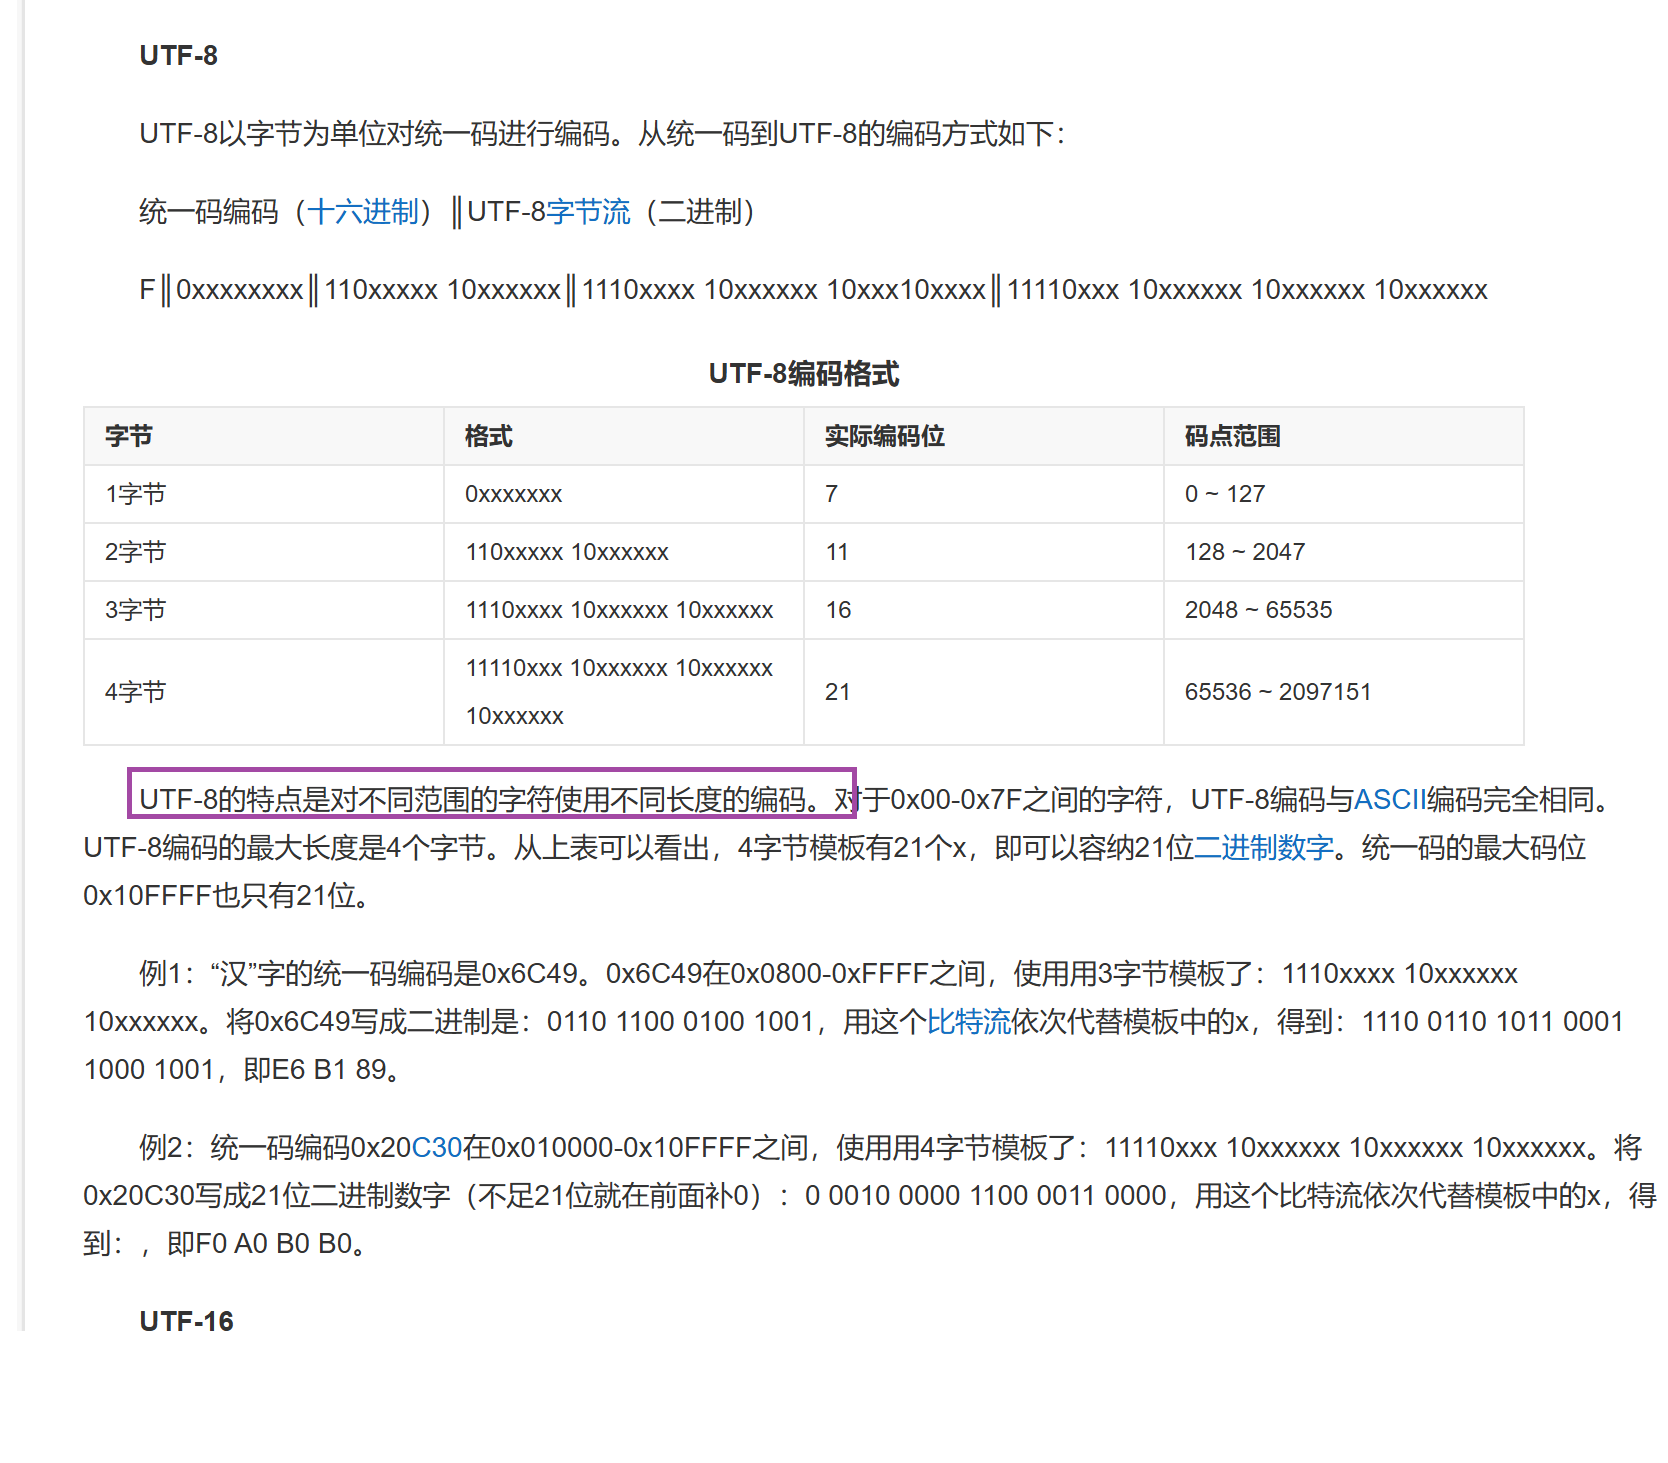Click the 实际编码位 column header
The width and height of the screenshot is (1668, 1463).
984,436
